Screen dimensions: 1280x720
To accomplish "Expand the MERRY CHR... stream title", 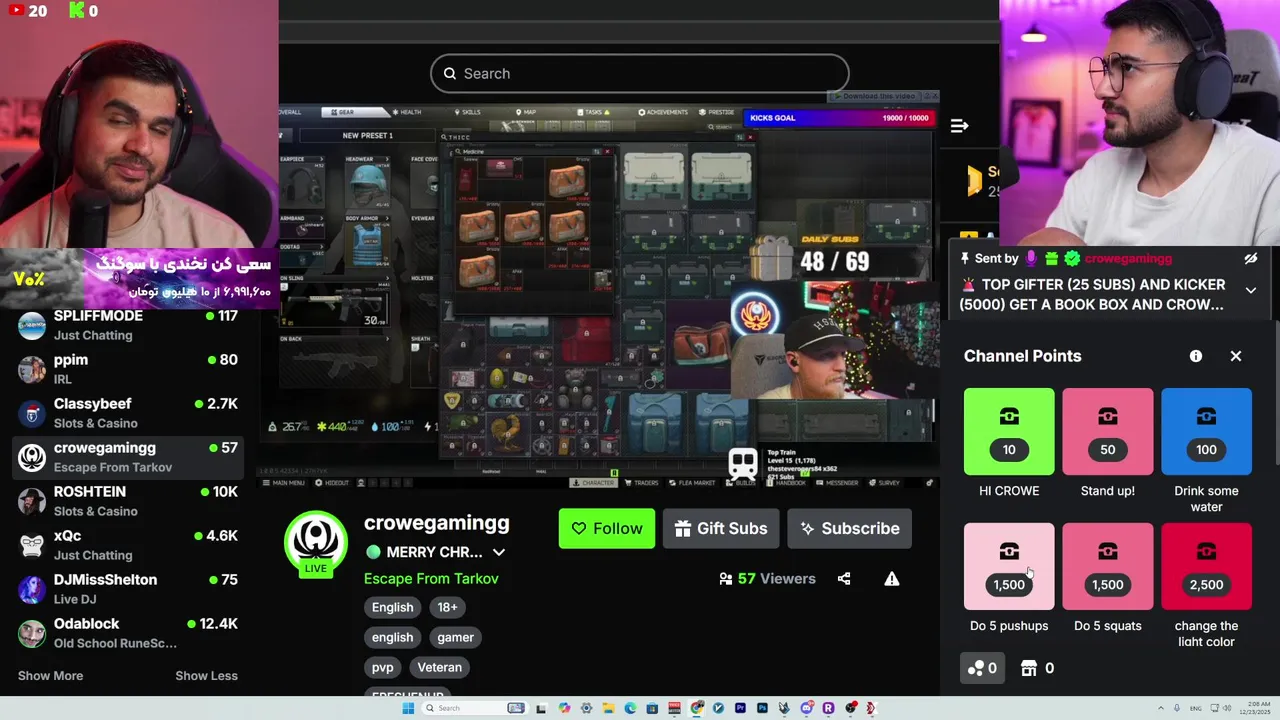I will click(499, 552).
